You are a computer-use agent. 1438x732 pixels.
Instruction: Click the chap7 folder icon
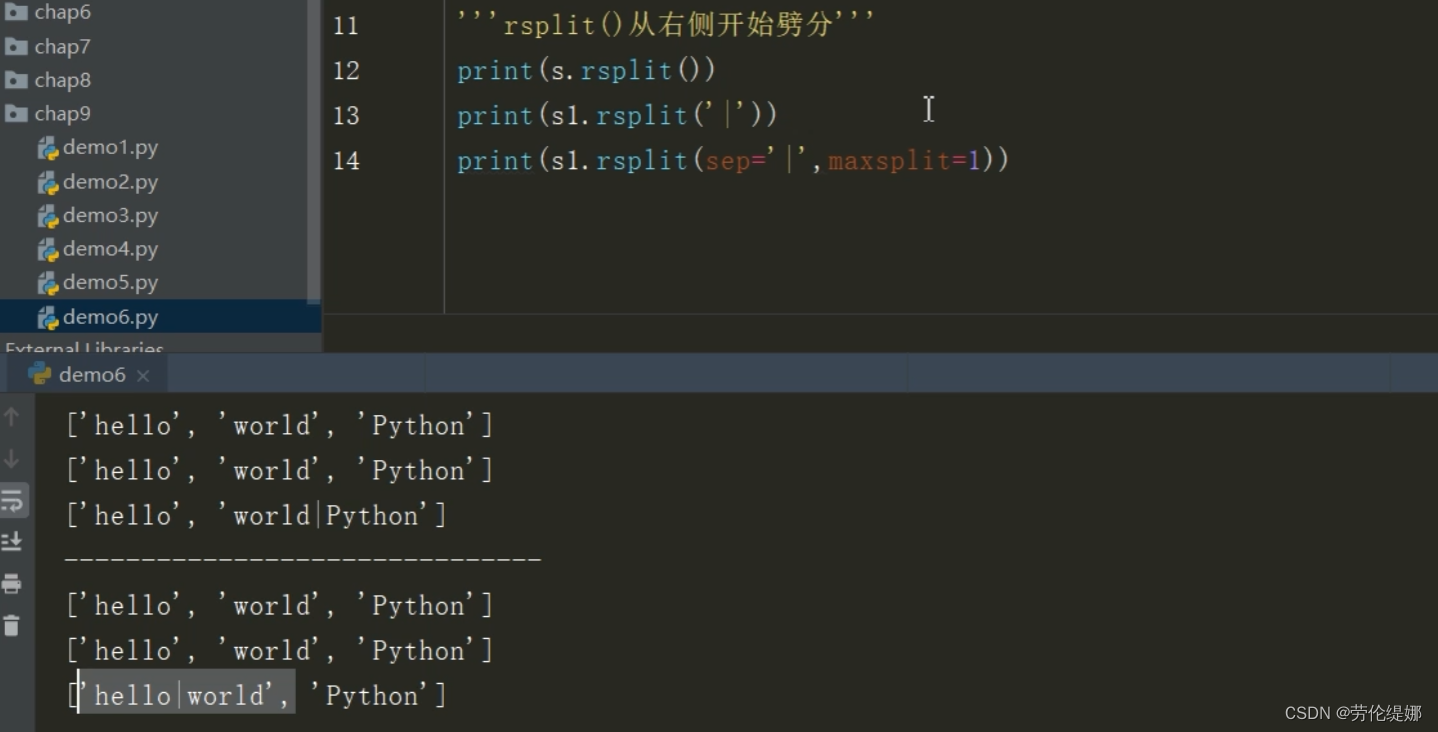16,46
